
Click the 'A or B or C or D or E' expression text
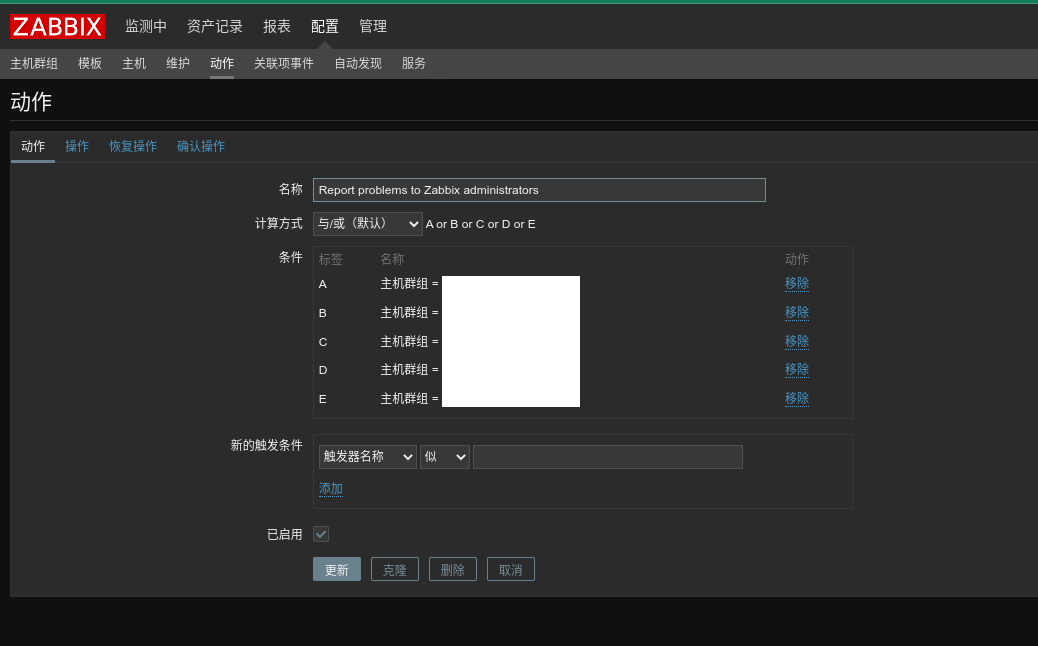tap(481, 224)
